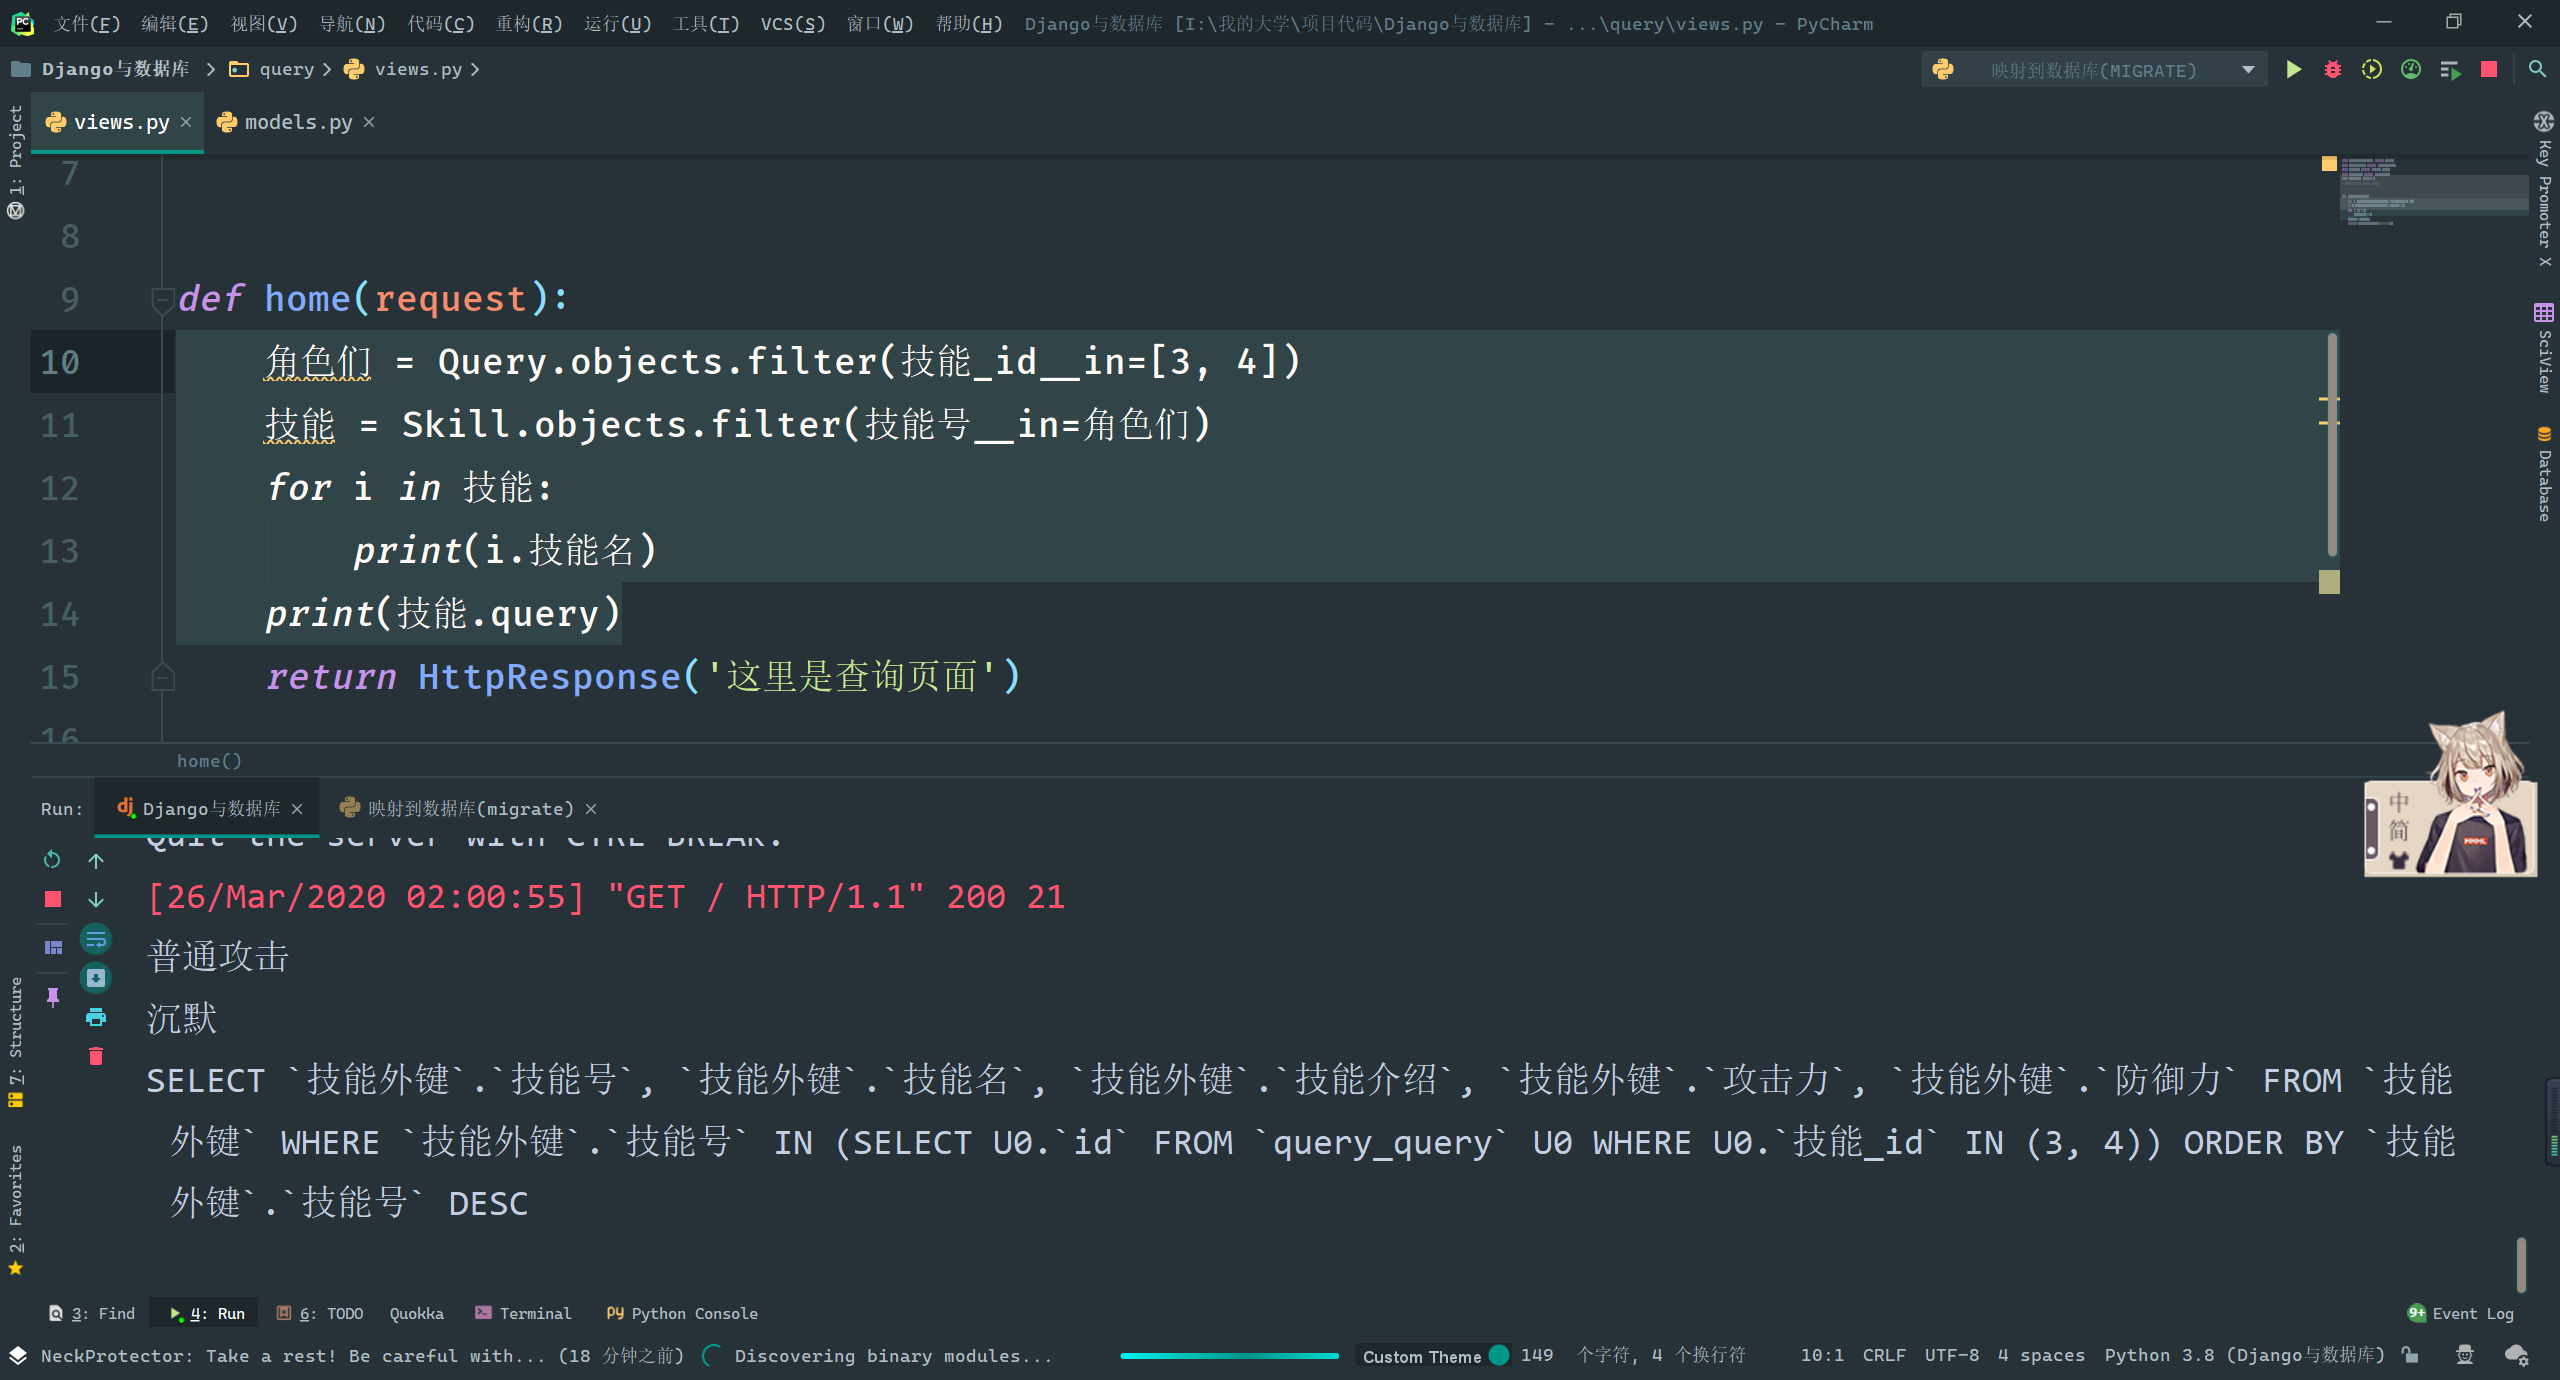Click the print icon in Run panel
2560x1380 pixels.
(96, 1018)
